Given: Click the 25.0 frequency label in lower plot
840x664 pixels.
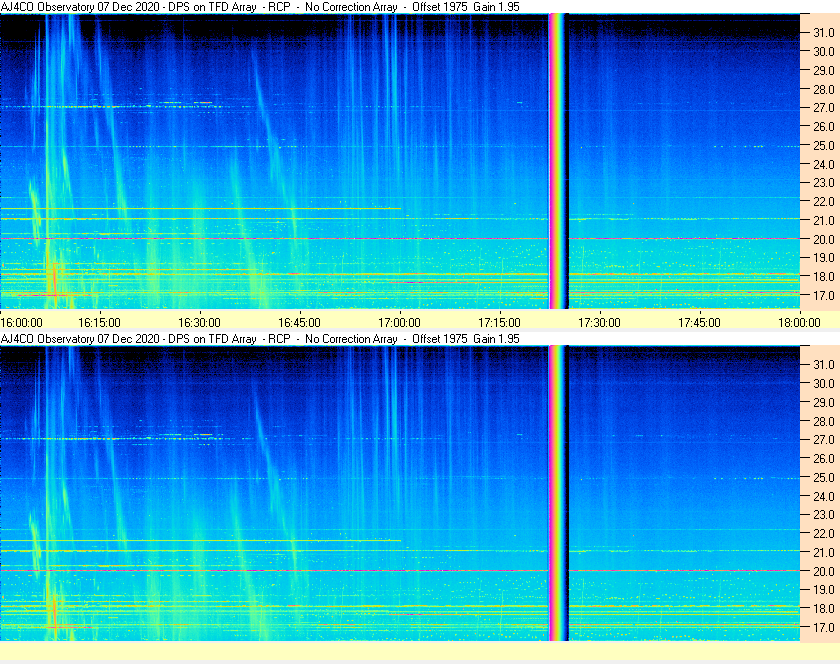Looking at the screenshot, I should (x=824, y=478).
